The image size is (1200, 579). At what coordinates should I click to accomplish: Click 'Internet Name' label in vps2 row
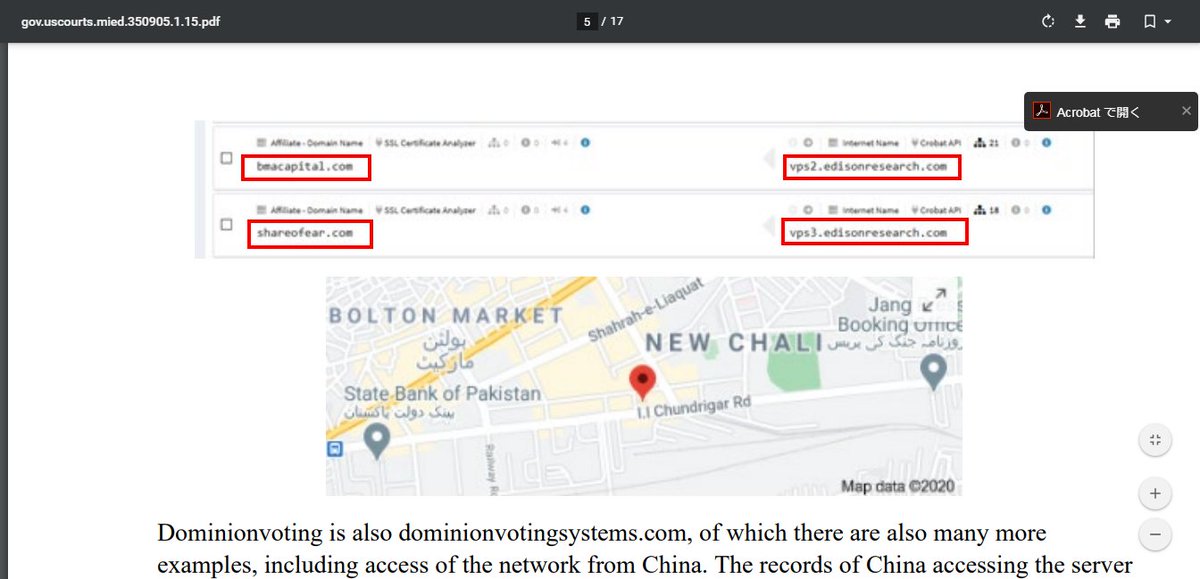pos(870,143)
